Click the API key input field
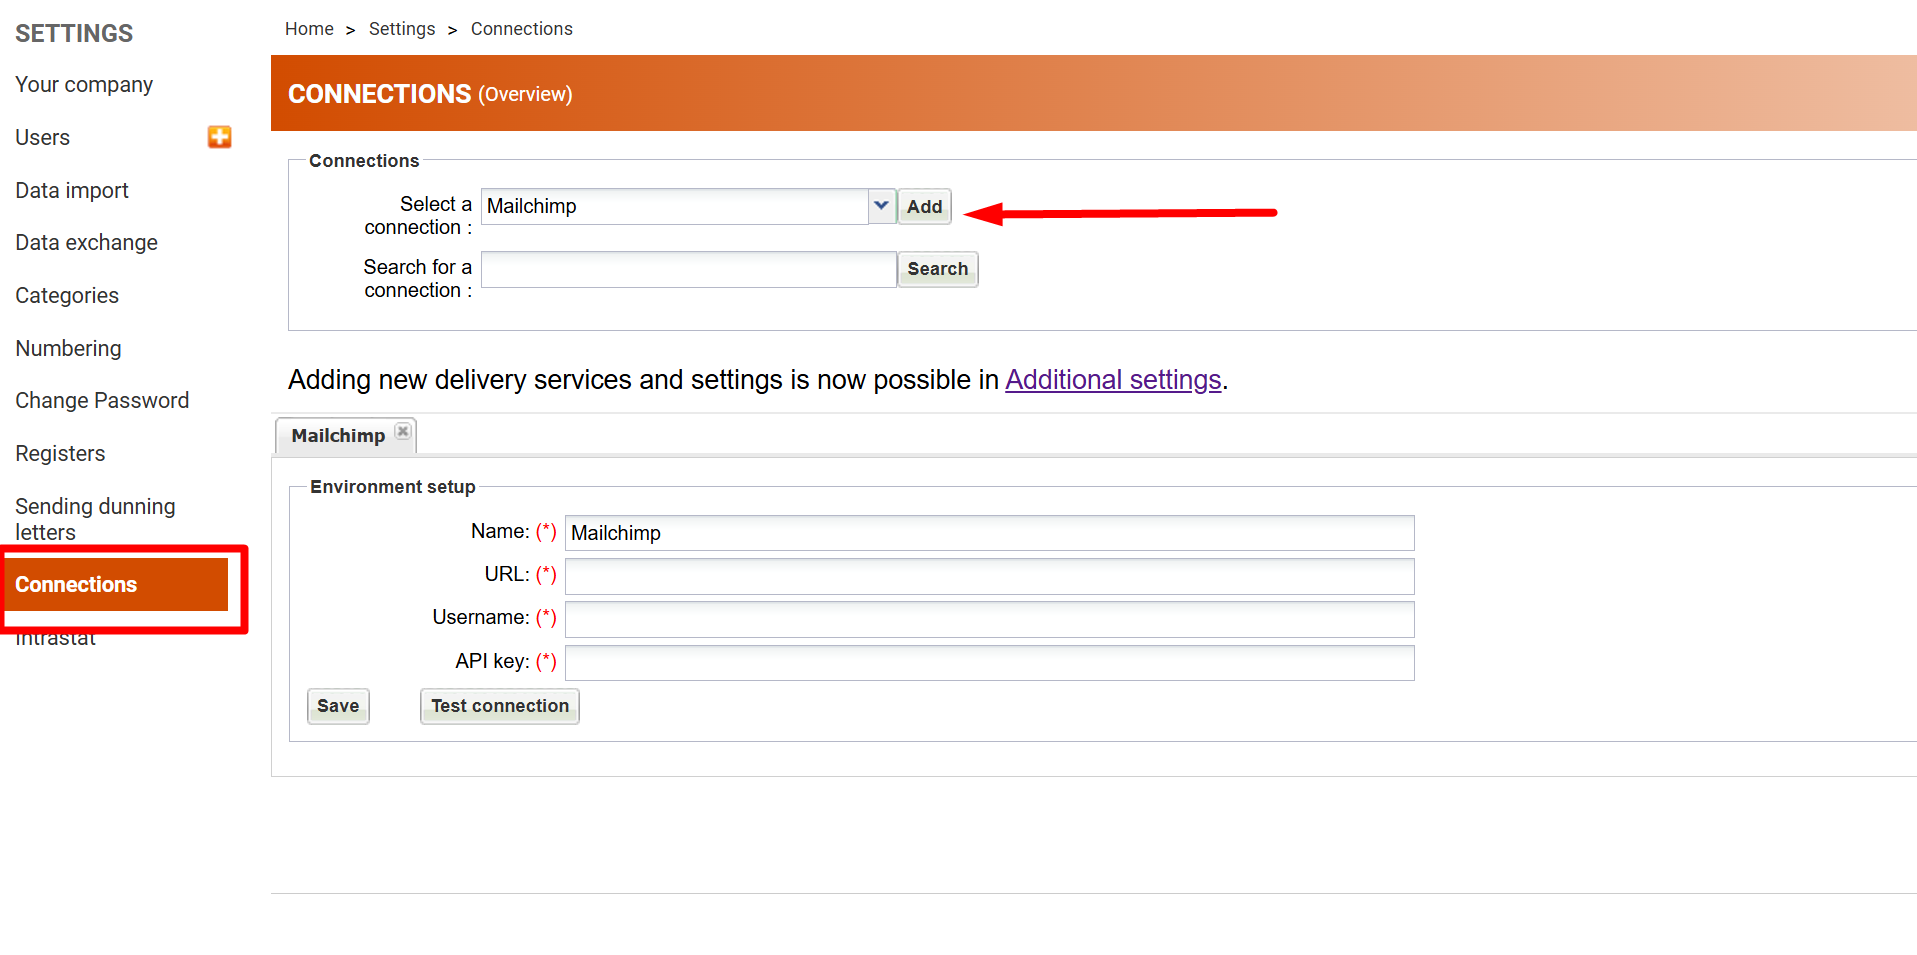Screen dimensions: 1917x955 pos(989,662)
